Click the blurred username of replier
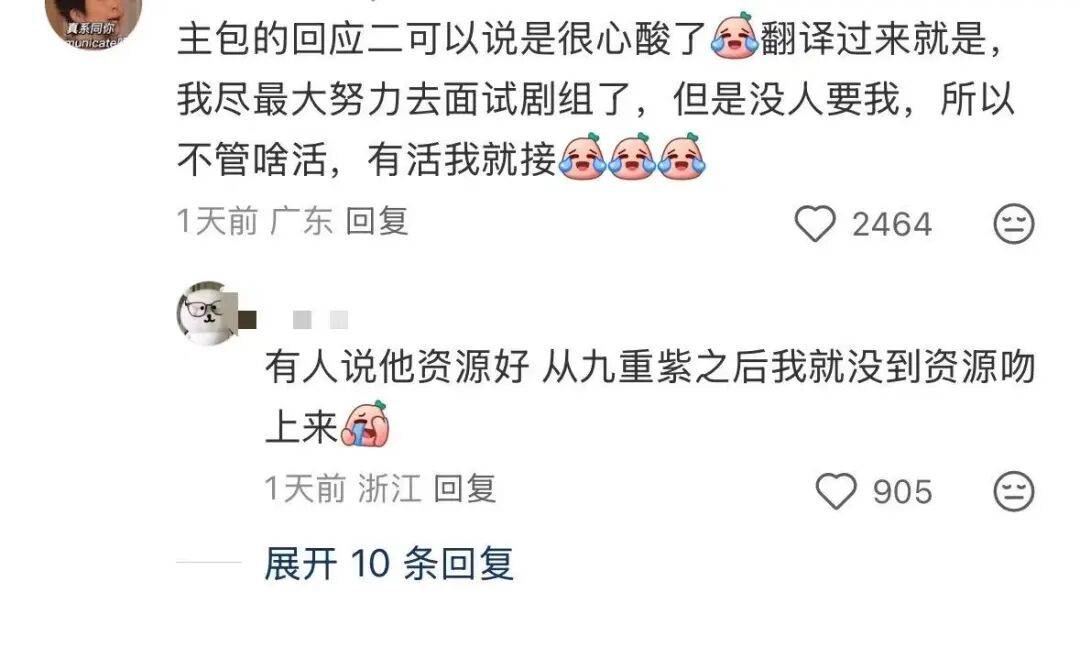Viewport: 1080px width, 658px height. [x=320, y=320]
